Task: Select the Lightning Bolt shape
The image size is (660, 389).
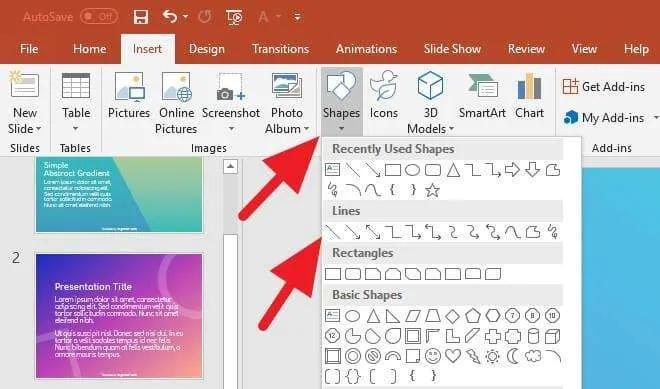Action: point(473,357)
